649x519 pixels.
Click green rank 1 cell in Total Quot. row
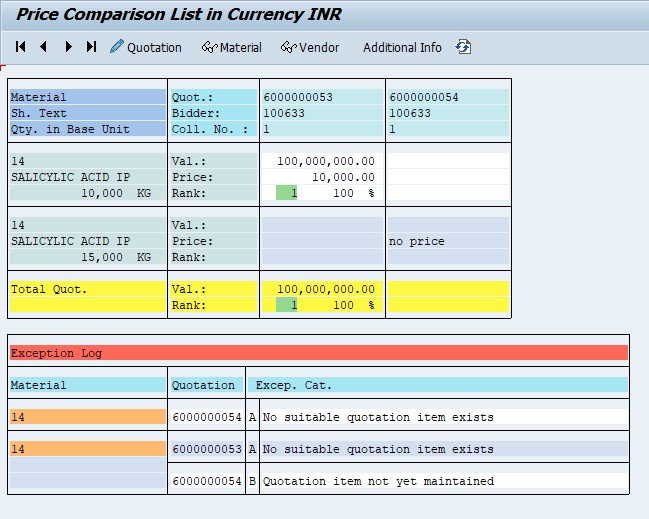tap(286, 305)
